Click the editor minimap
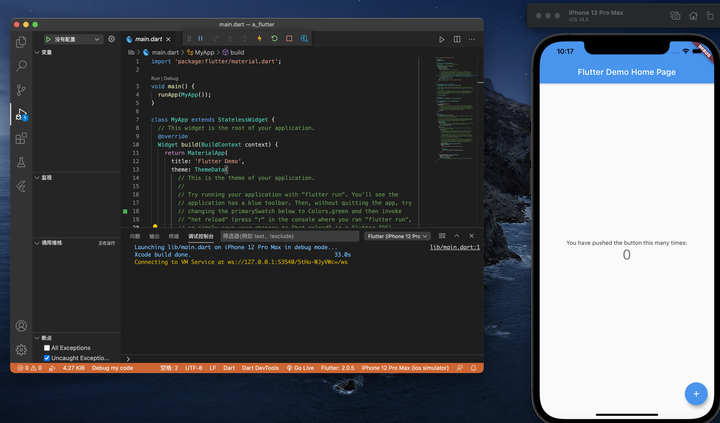The image size is (720, 423). click(455, 108)
